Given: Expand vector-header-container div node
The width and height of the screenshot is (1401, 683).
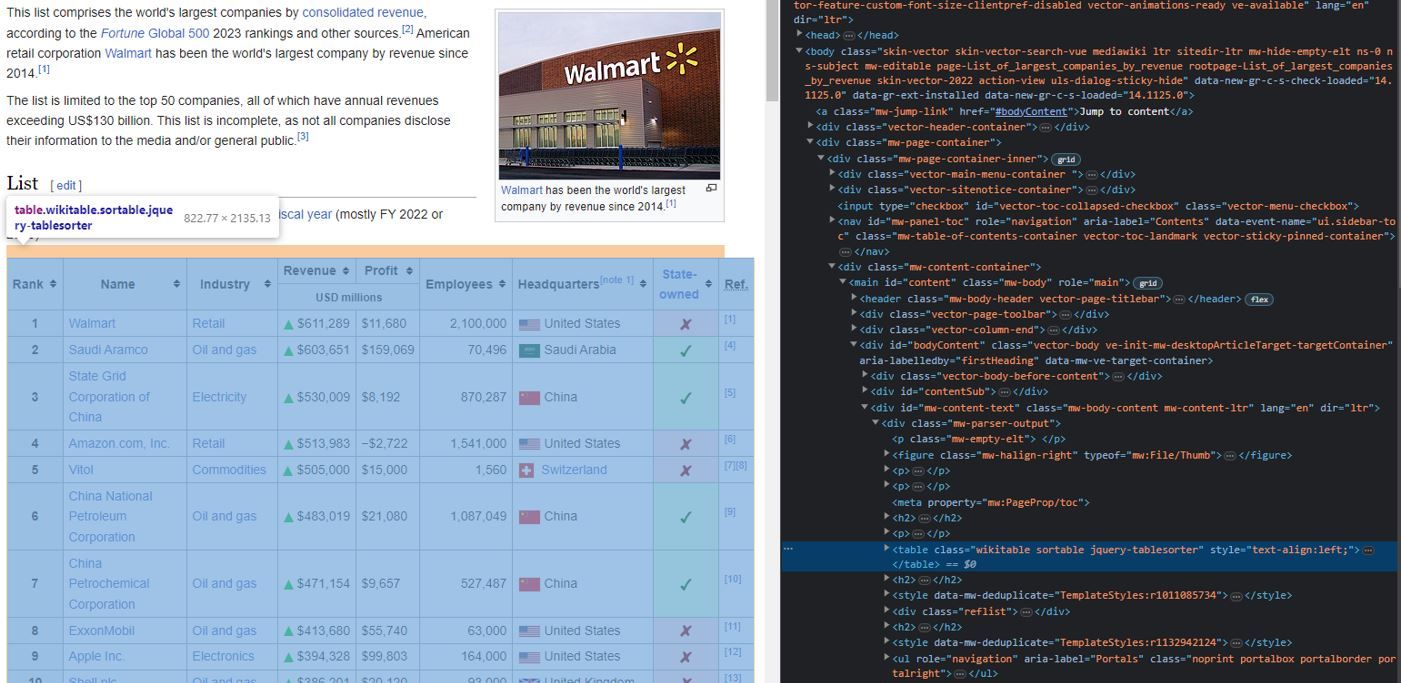Looking at the screenshot, I should (x=811, y=127).
